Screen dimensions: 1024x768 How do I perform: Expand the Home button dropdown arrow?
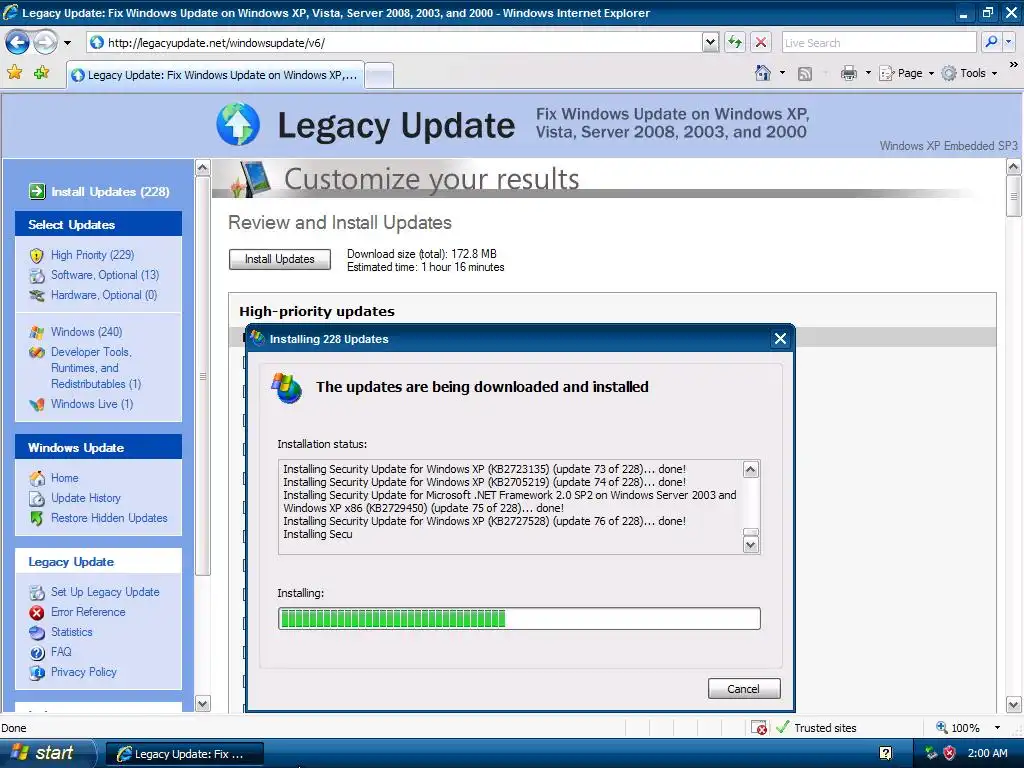pos(782,73)
